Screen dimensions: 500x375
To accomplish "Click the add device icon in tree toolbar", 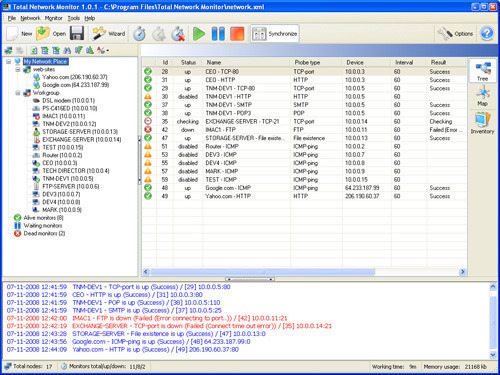I will pos(9,50).
